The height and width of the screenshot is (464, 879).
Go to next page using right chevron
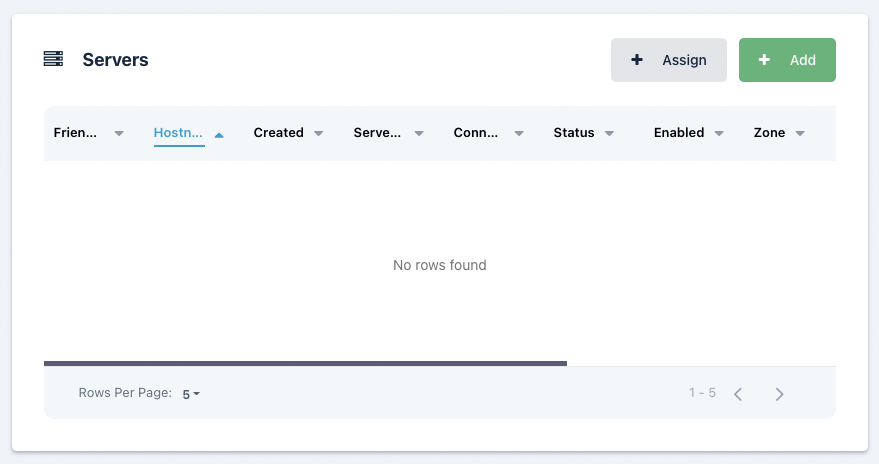pyautogui.click(x=779, y=394)
